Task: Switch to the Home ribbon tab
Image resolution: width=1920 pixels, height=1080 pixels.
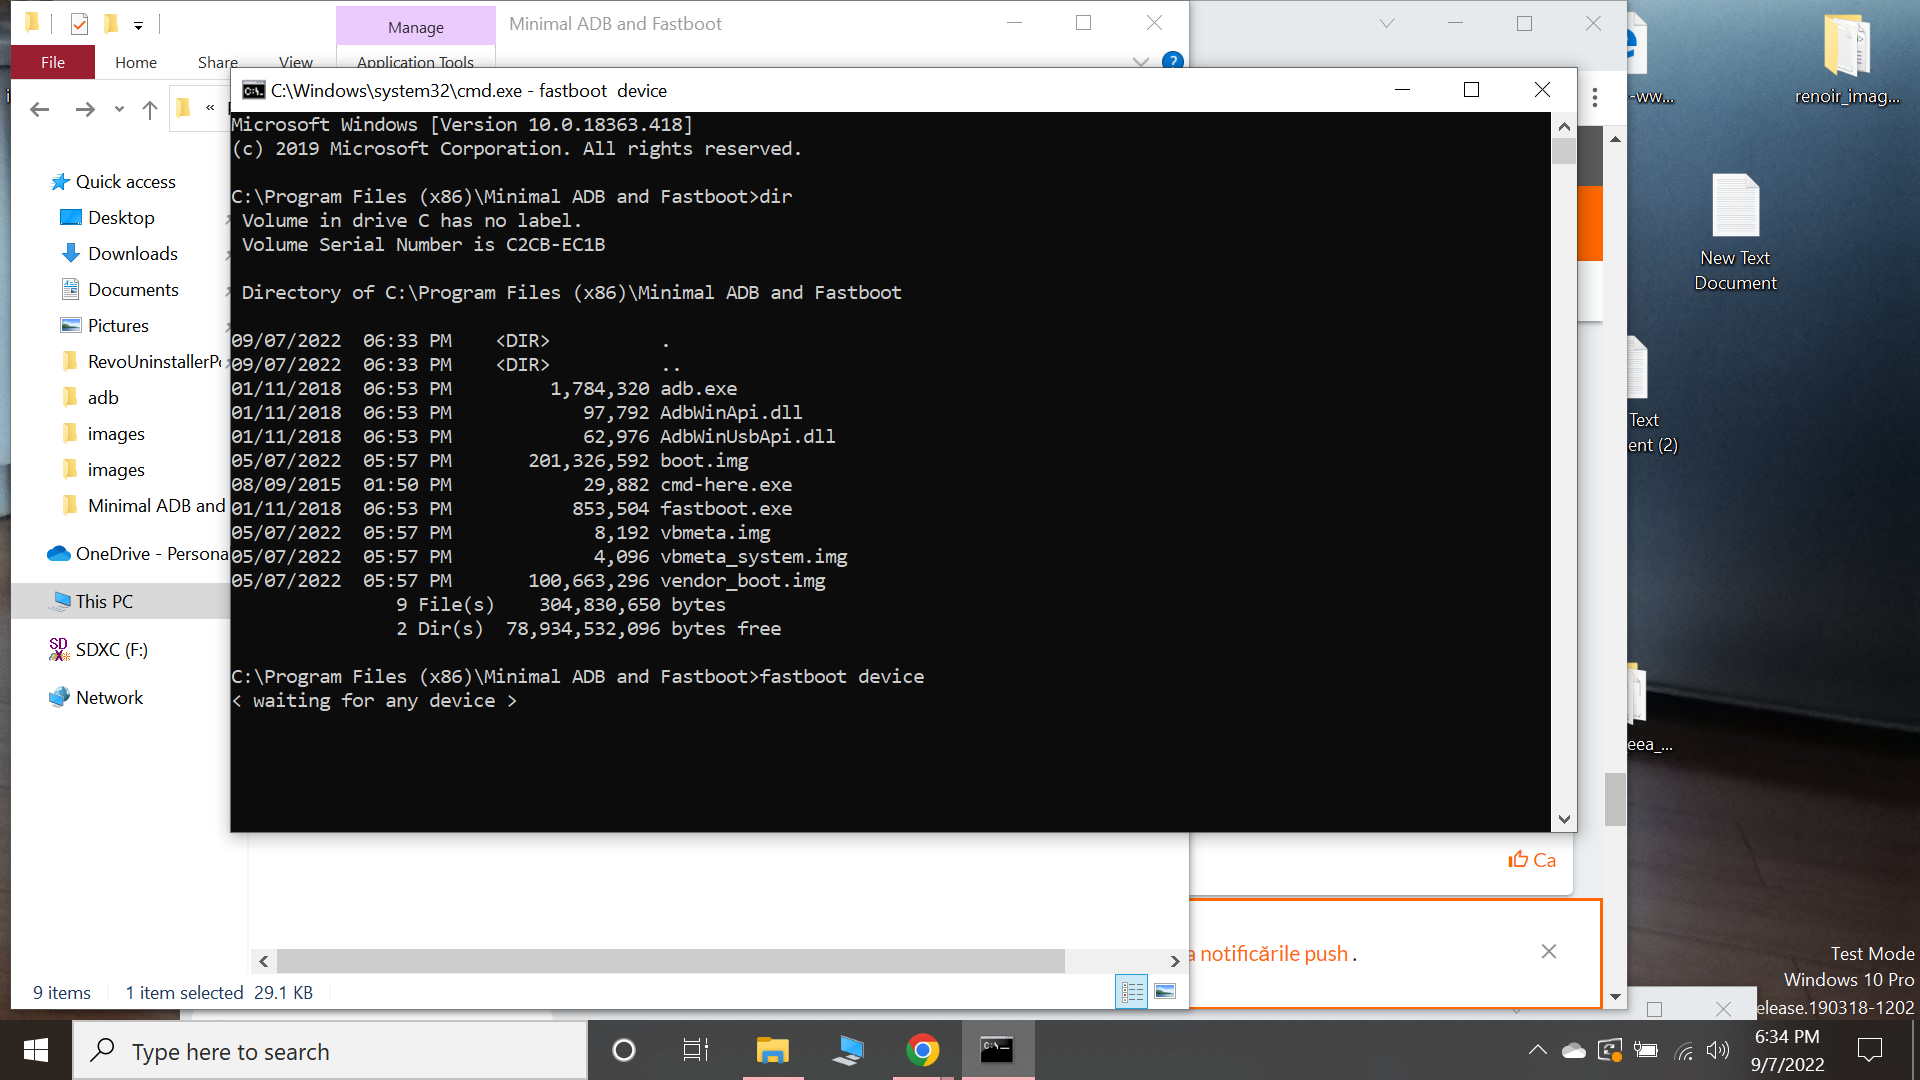Action: [x=135, y=62]
